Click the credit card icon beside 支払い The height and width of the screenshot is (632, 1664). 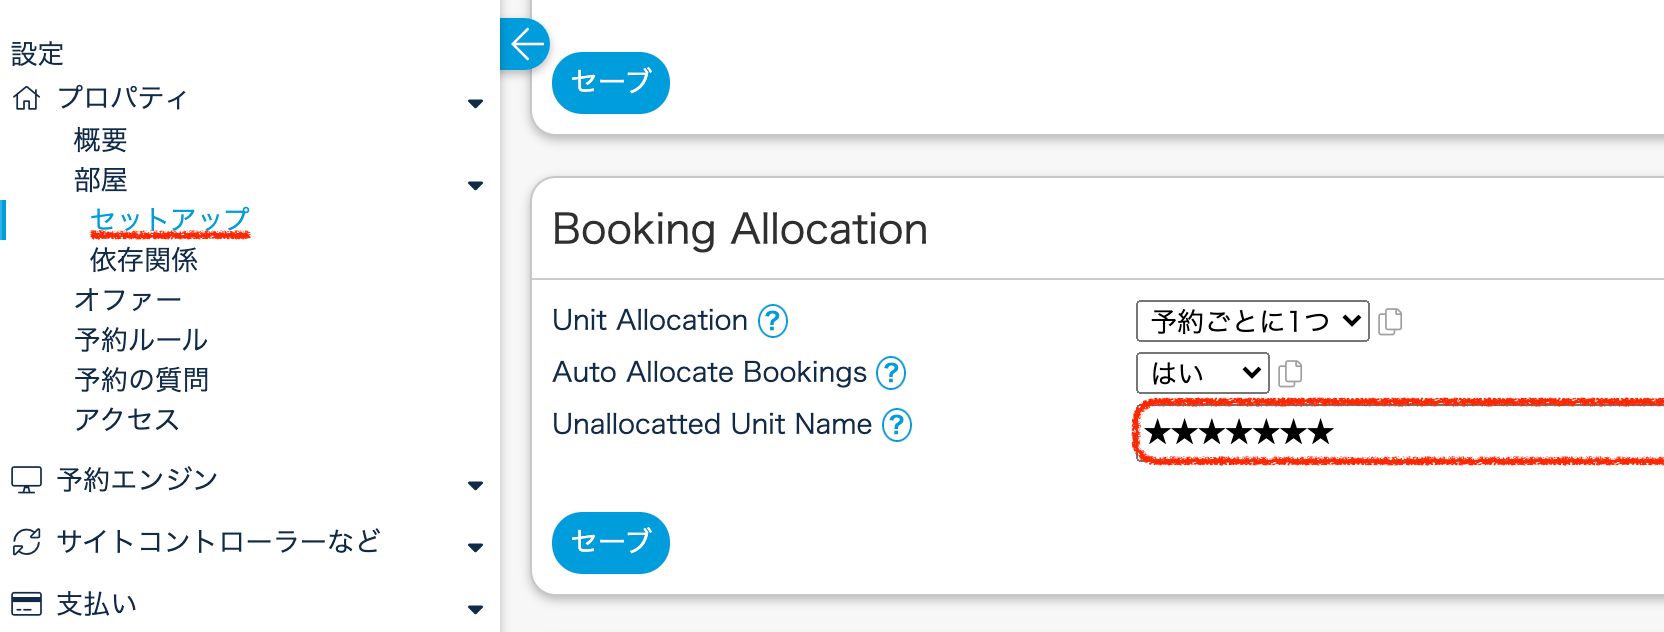pos(27,604)
